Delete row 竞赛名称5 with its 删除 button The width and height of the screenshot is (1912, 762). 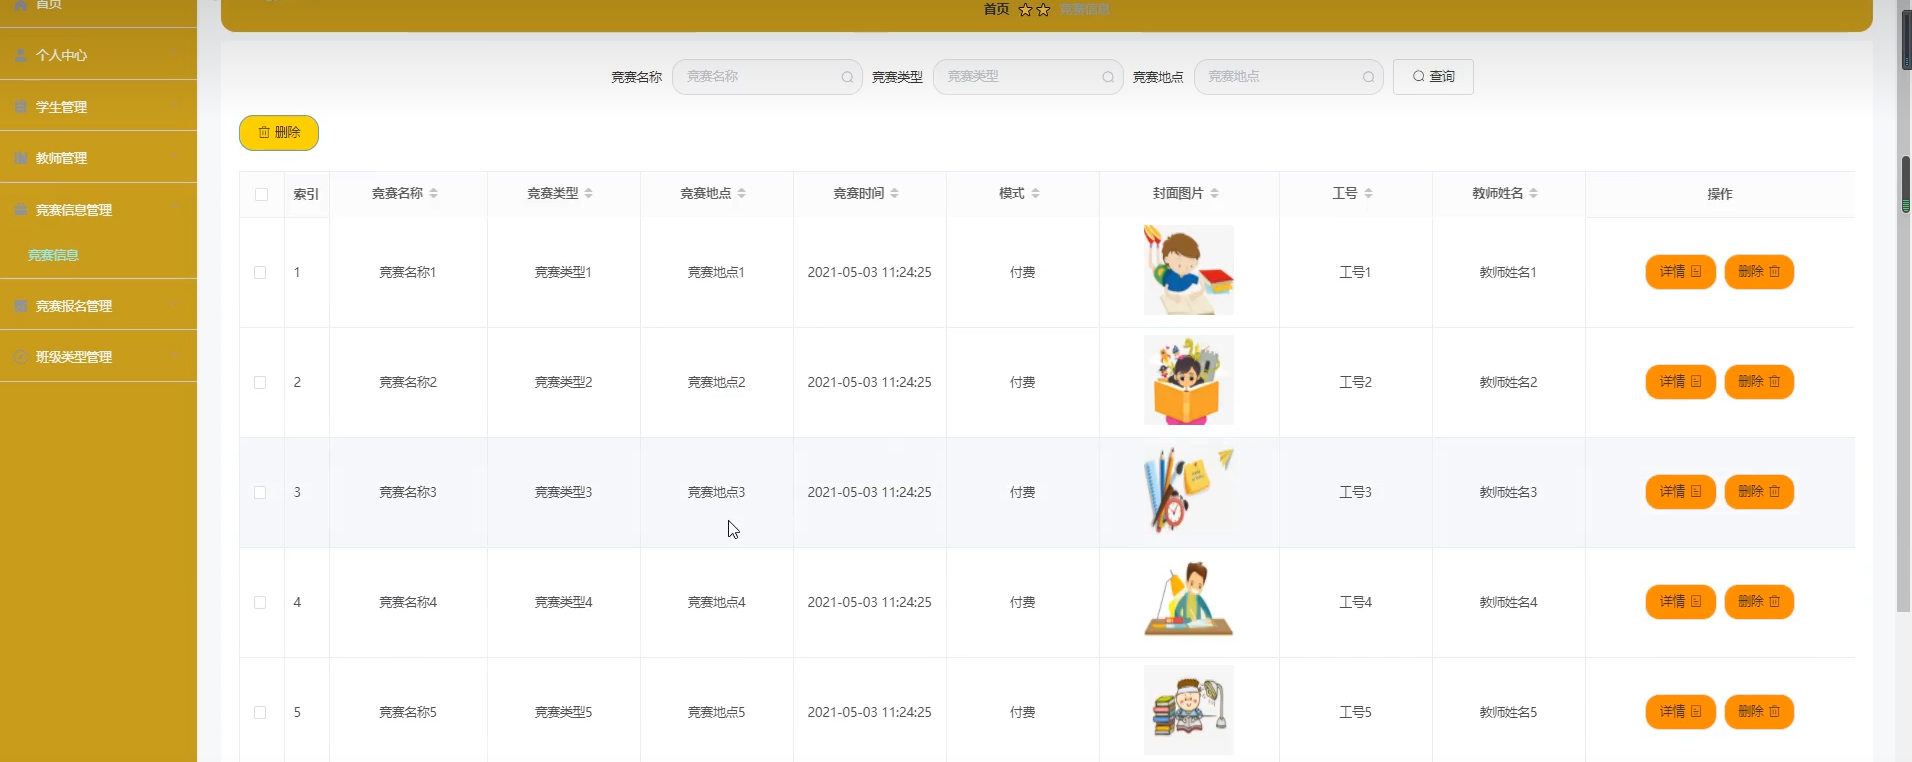point(1759,712)
